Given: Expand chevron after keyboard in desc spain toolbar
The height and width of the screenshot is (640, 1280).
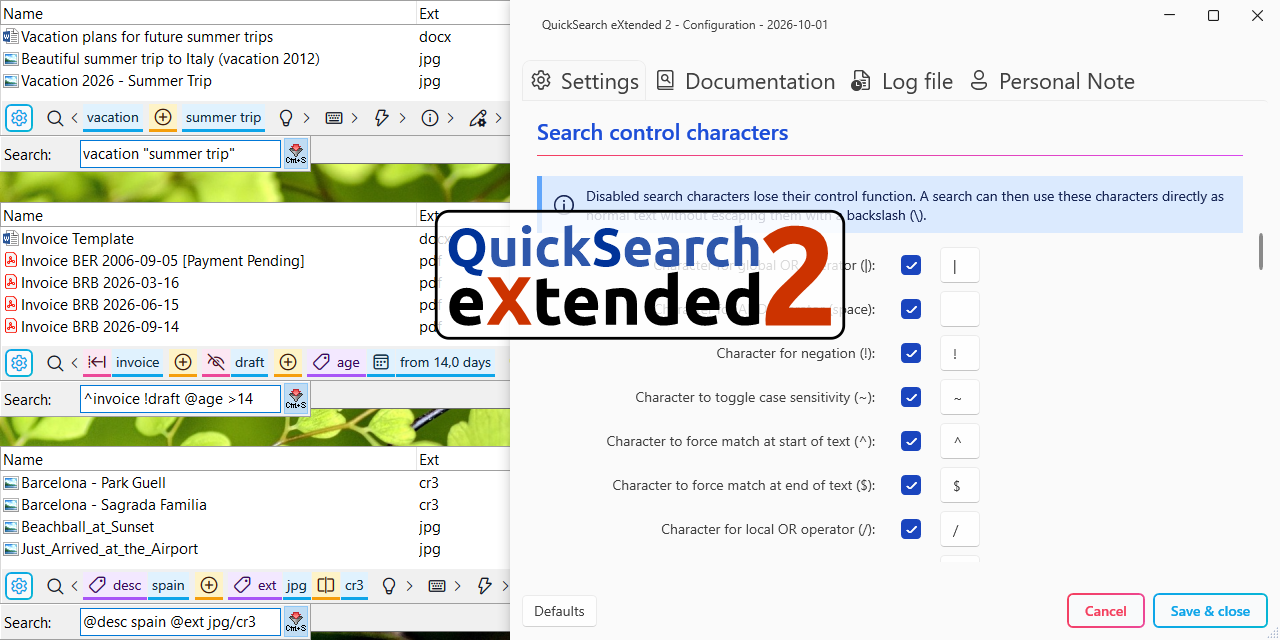Looking at the screenshot, I should 458,586.
